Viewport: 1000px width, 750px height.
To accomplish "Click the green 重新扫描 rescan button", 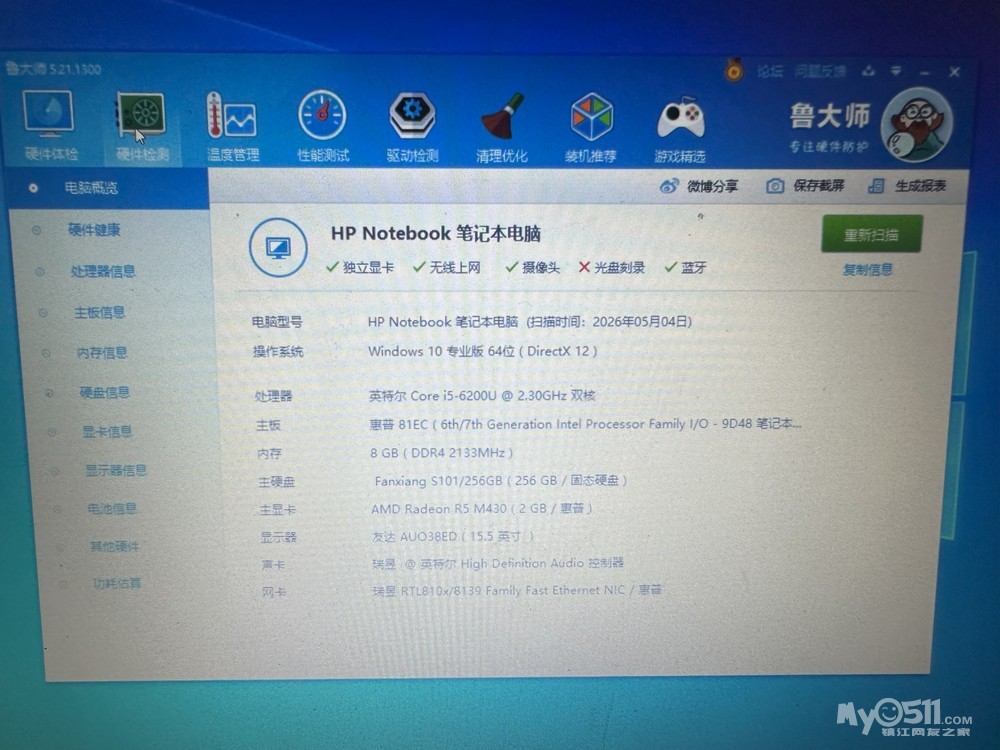I will click(872, 234).
